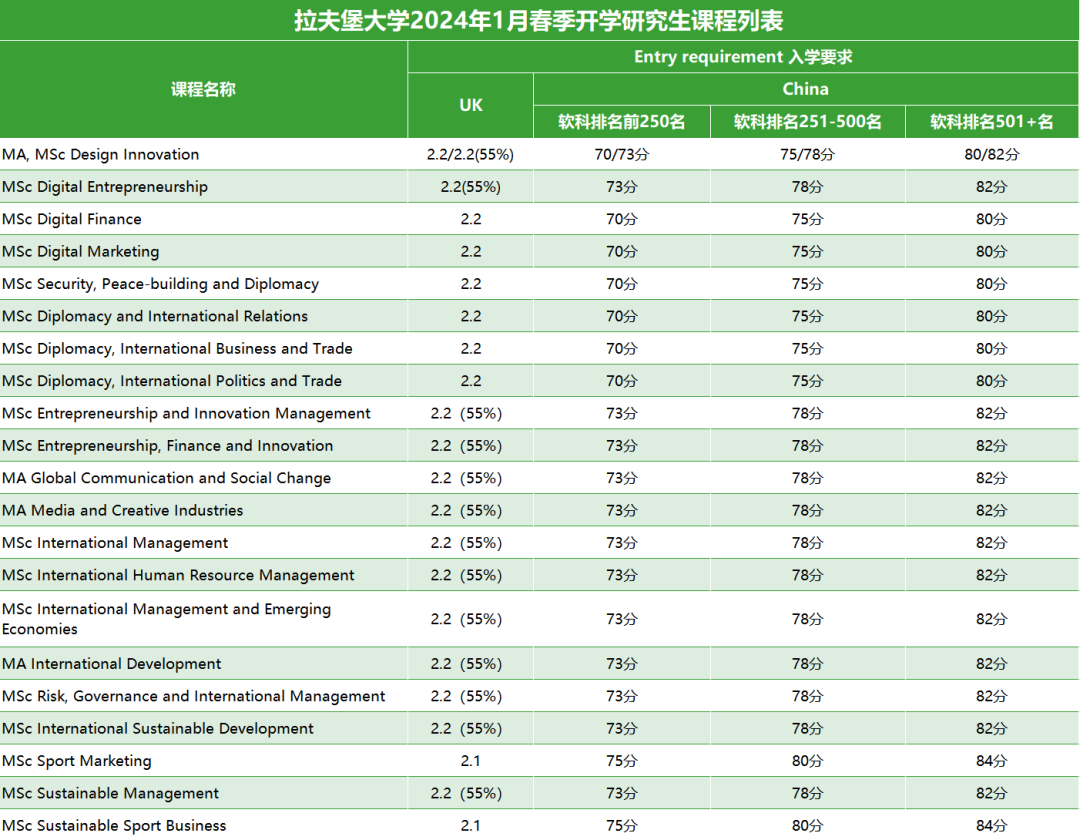Select the Entry requirement 入学要求 header
The height and width of the screenshot is (840, 1080).
click(743, 56)
